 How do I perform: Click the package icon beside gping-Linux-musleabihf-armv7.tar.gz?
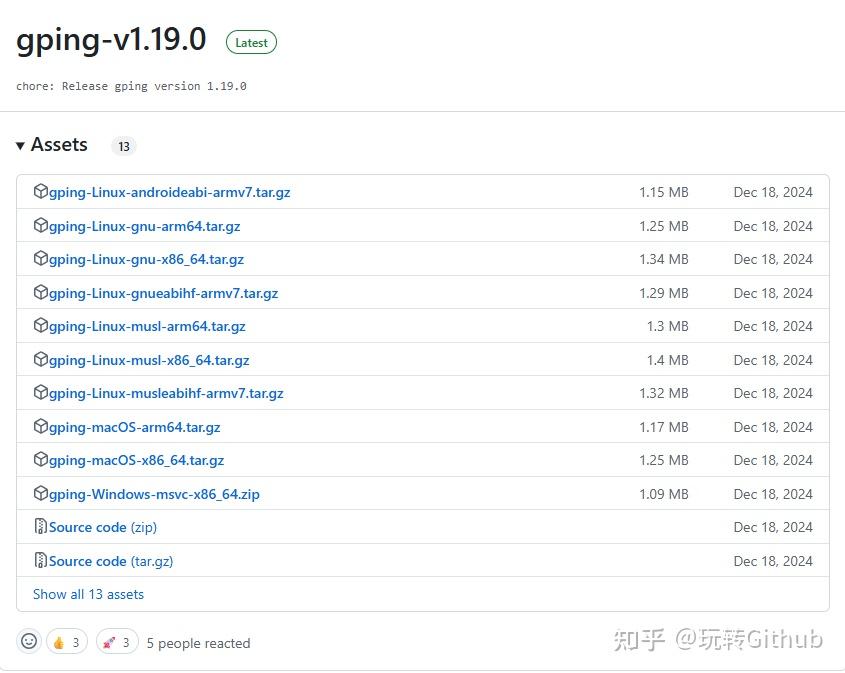point(40,393)
